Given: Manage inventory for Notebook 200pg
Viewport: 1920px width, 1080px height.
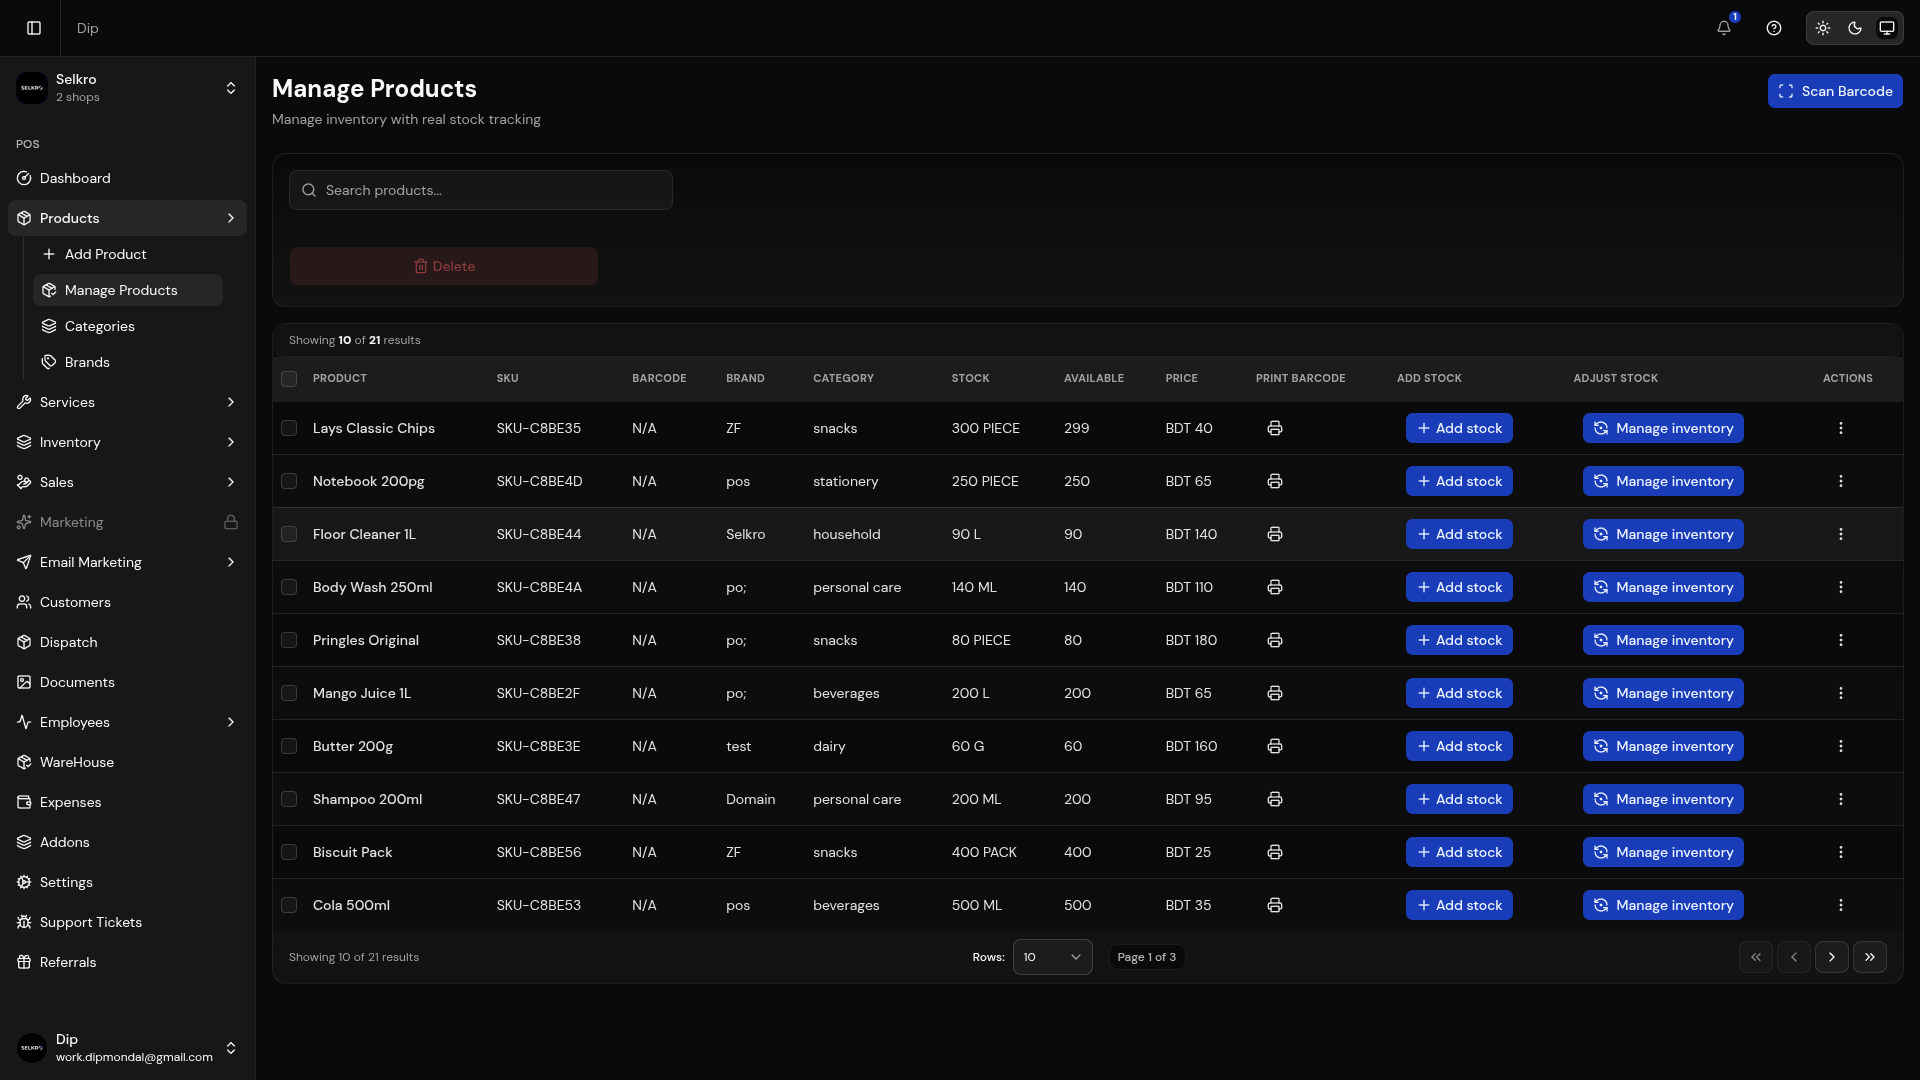Looking at the screenshot, I should (x=1663, y=481).
